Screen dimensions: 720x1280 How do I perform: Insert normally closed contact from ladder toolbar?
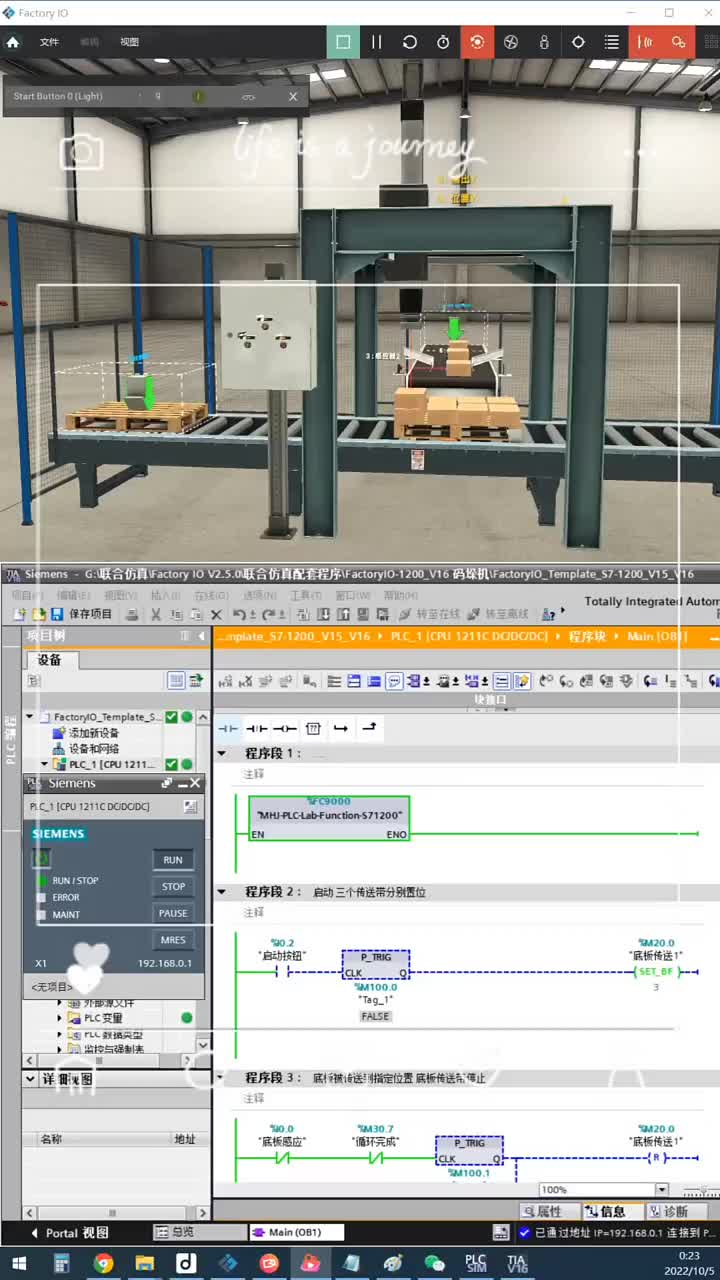click(x=257, y=728)
